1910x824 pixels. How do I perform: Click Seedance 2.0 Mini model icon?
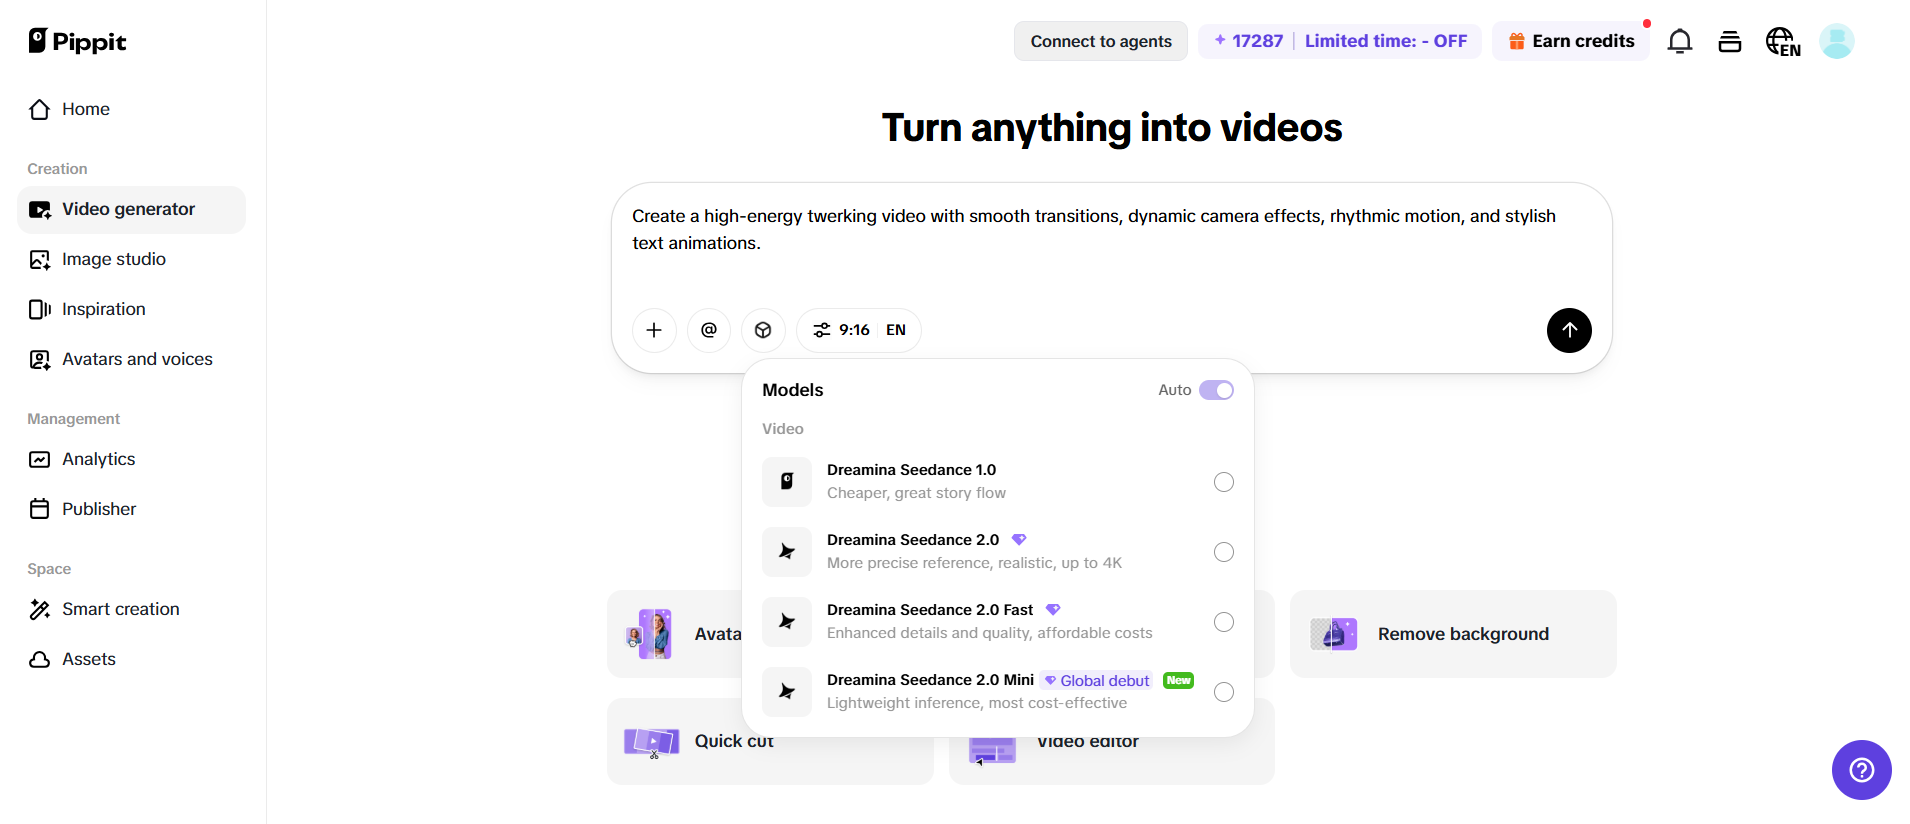787,692
